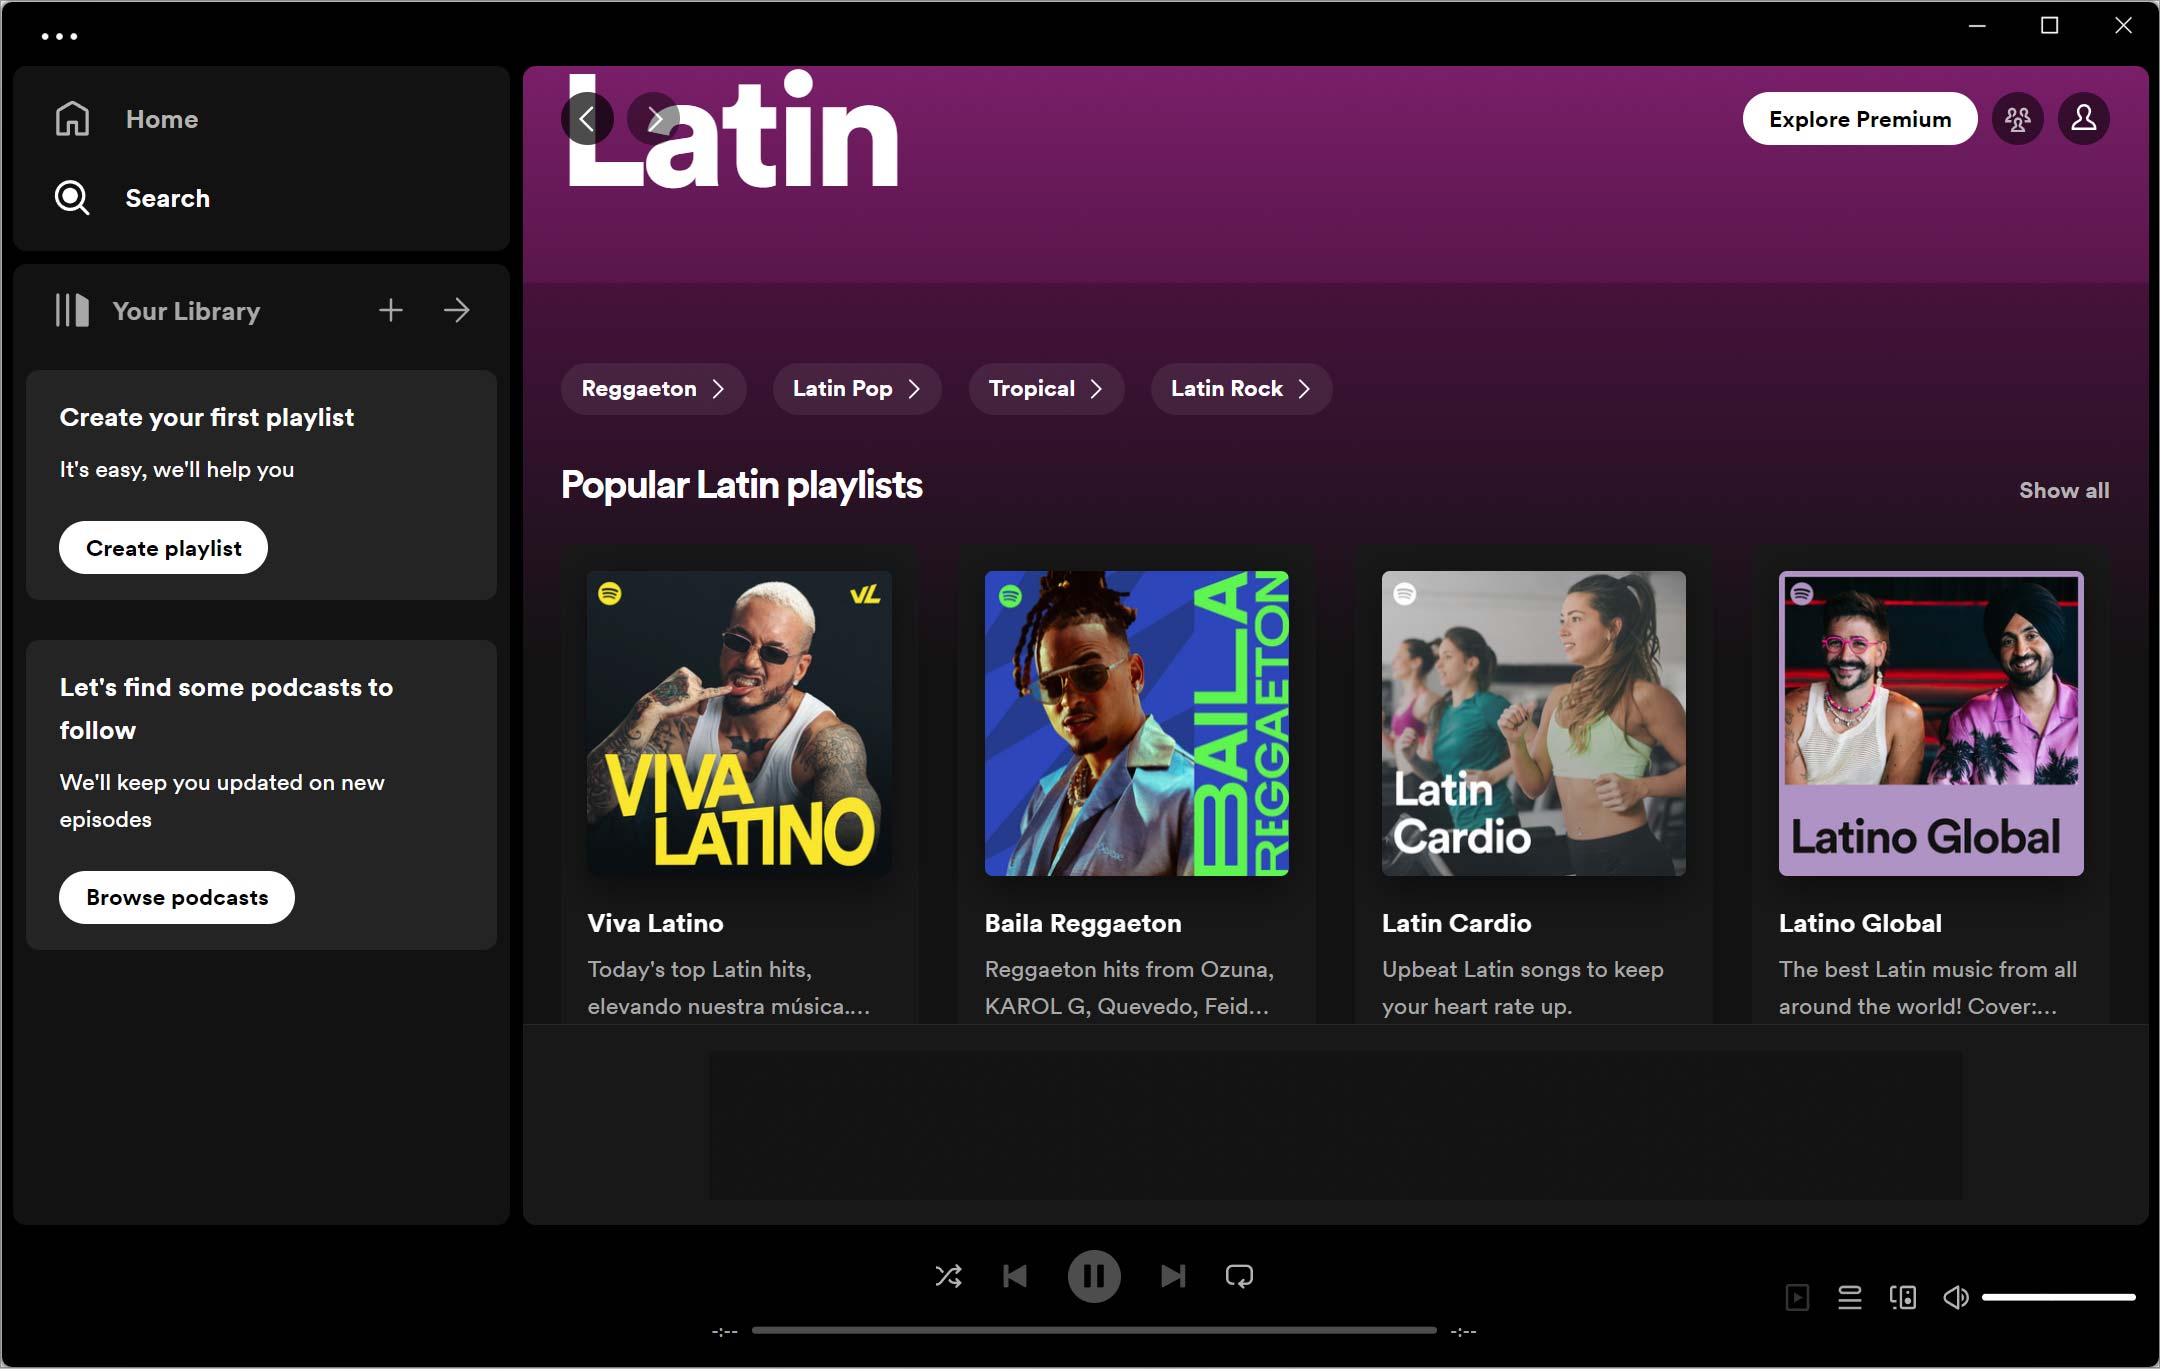Seek on the playback progress bar

coord(1094,1331)
